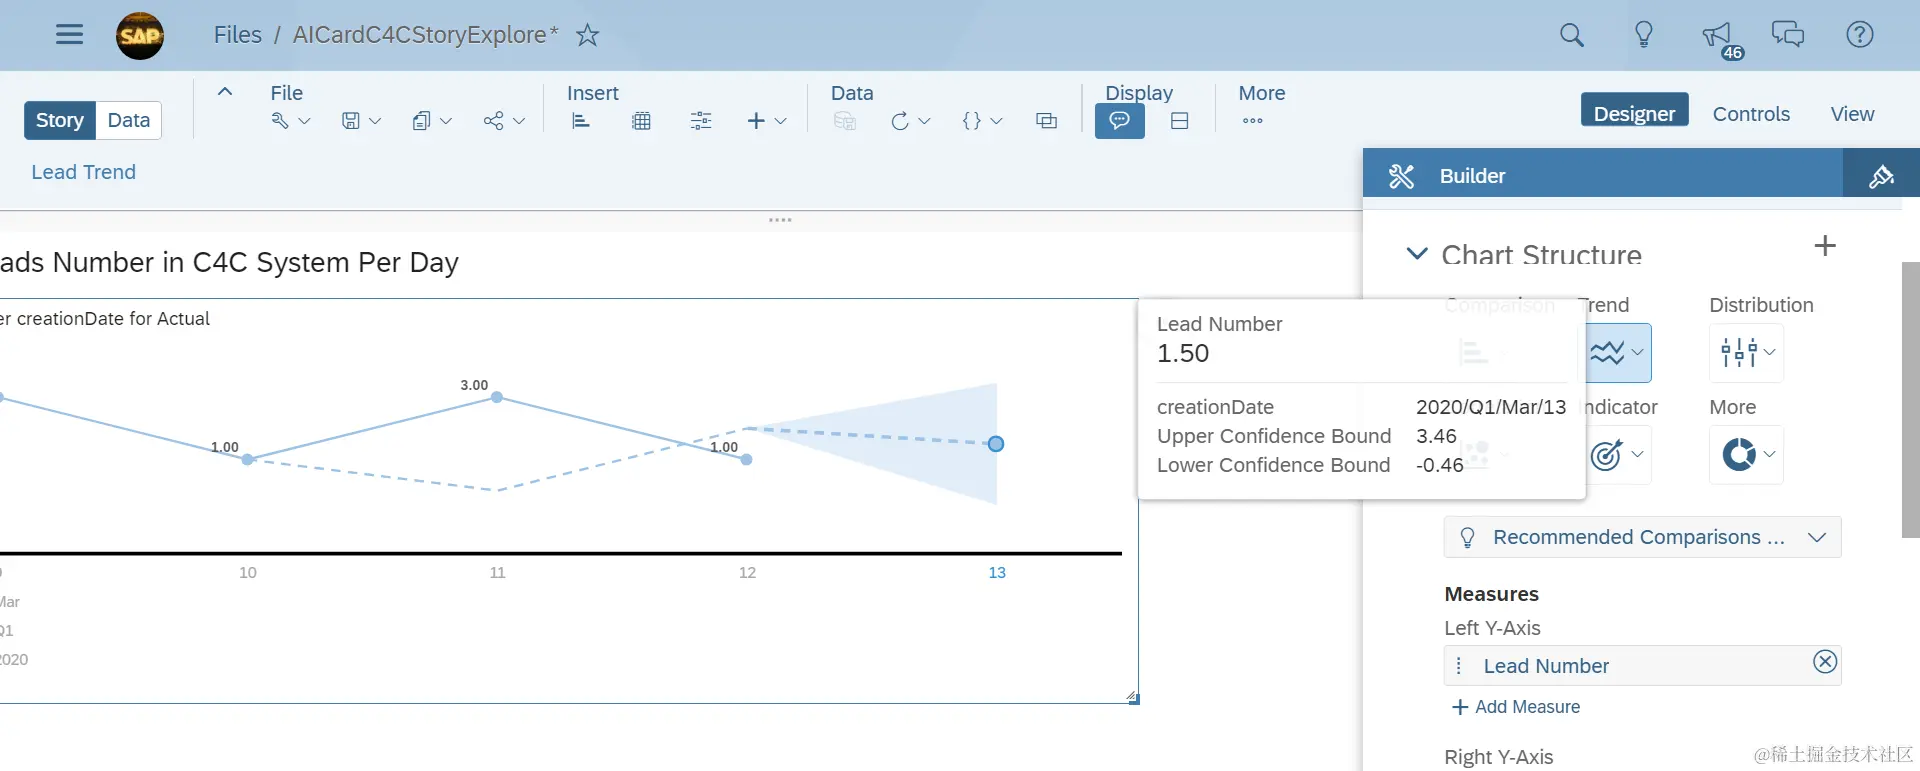Viewport: 1920px width, 771px height.
Task: Click the forecast data point at 13
Action: click(x=996, y=444)
